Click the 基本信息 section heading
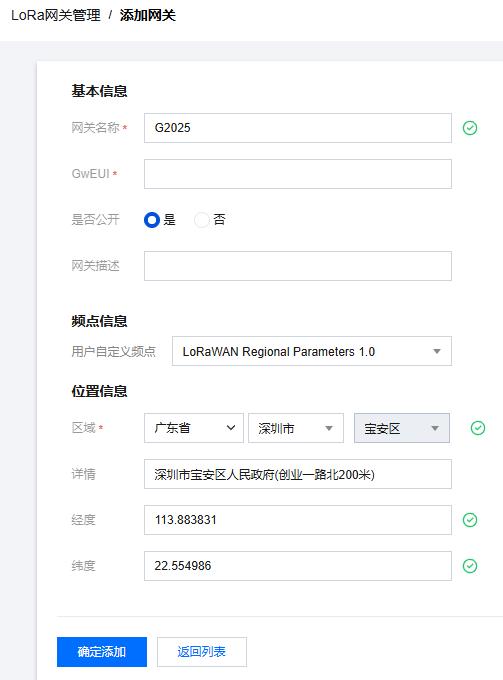Viewport: 503px width, 680px height. point(99,91)
